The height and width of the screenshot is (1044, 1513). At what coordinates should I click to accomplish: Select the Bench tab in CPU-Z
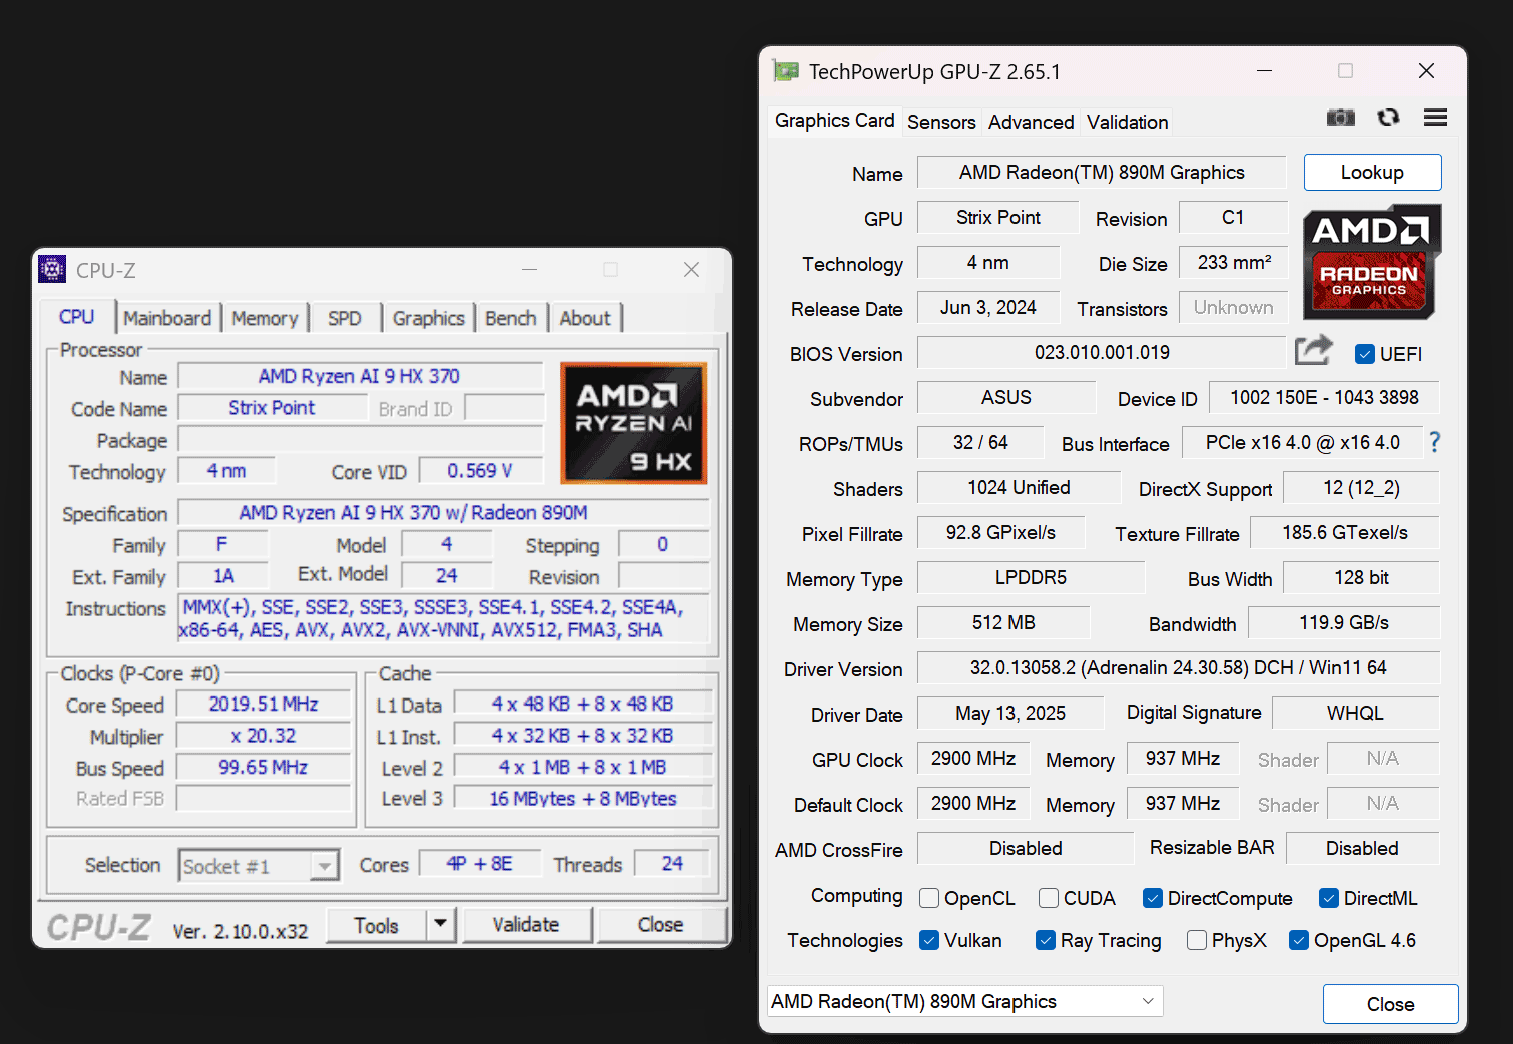click(x=511, y=318)
